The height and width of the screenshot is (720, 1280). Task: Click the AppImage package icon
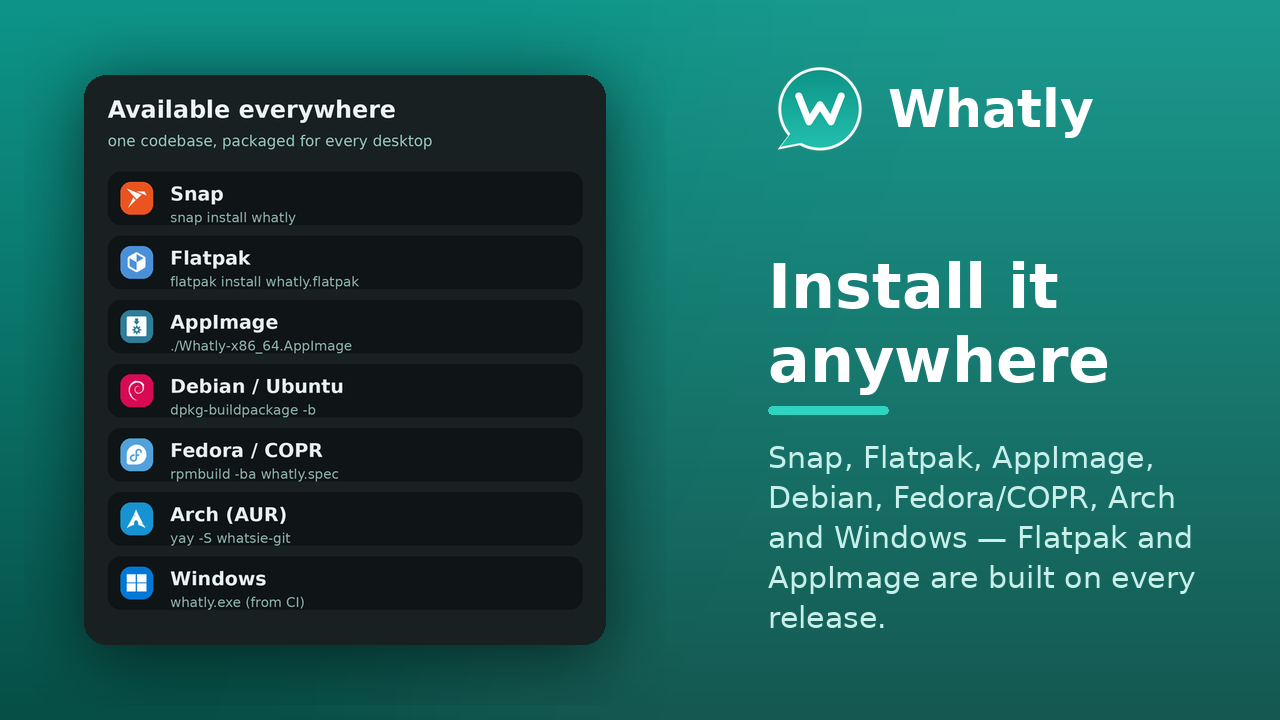[137, 326]
